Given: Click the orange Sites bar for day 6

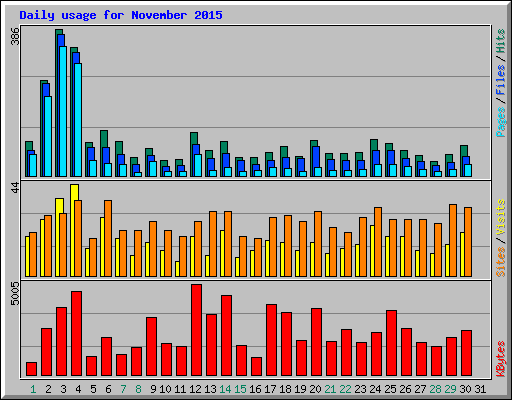Looking at the screenshot, I should coord(108,238).
